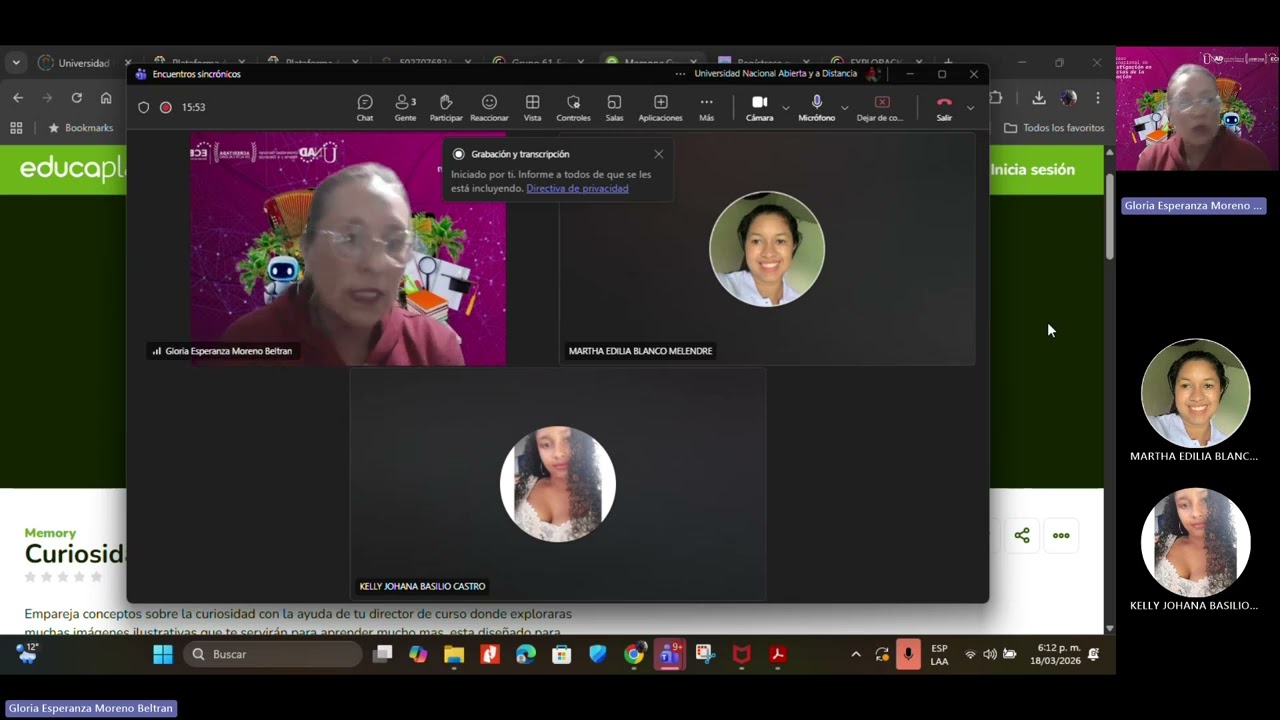
Task: Open the Teams title bar ellipsis menu
Action: coord(680,74)
